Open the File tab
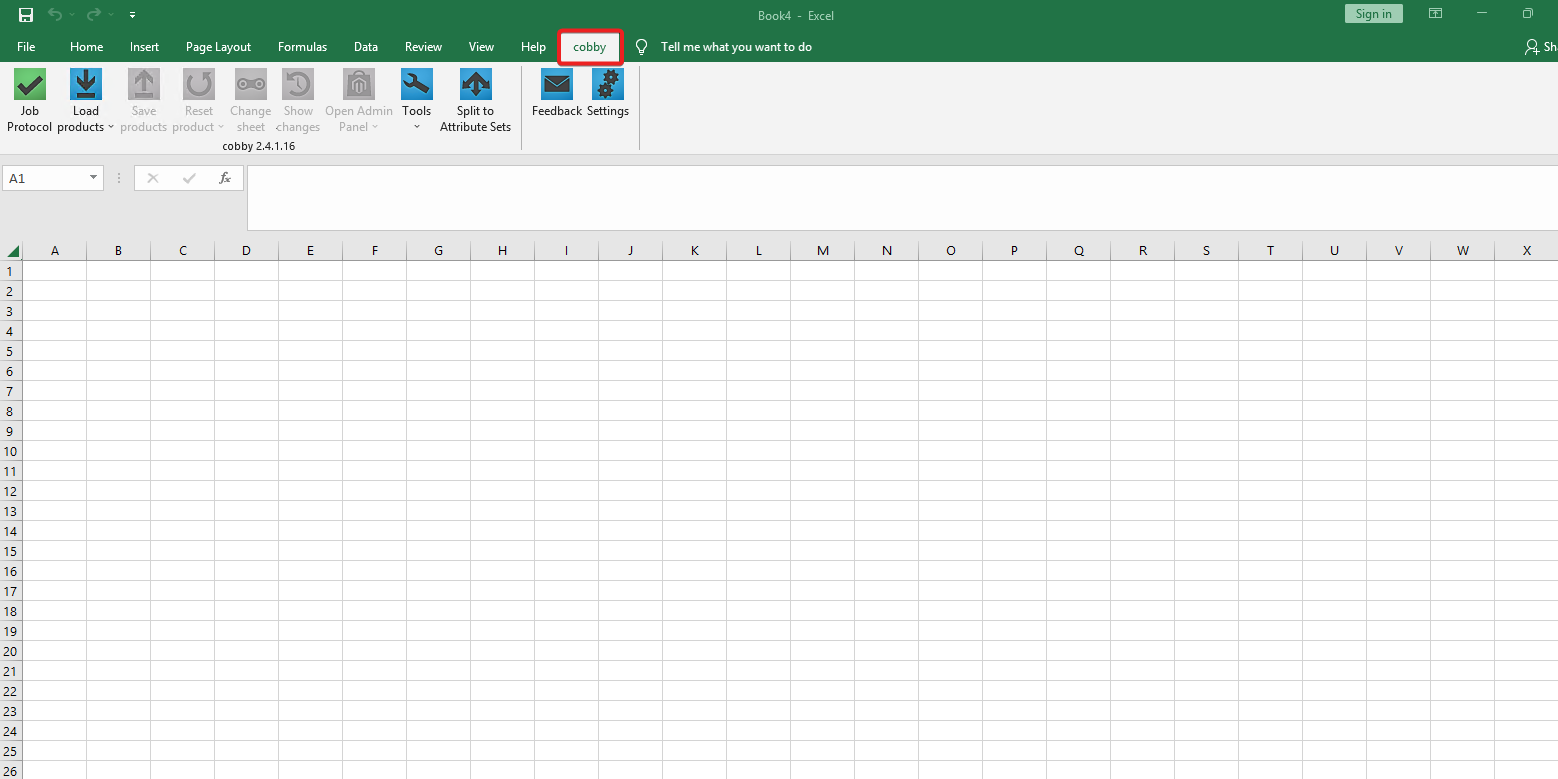This screenshot has width=1558, height=779. pos(26,47)
